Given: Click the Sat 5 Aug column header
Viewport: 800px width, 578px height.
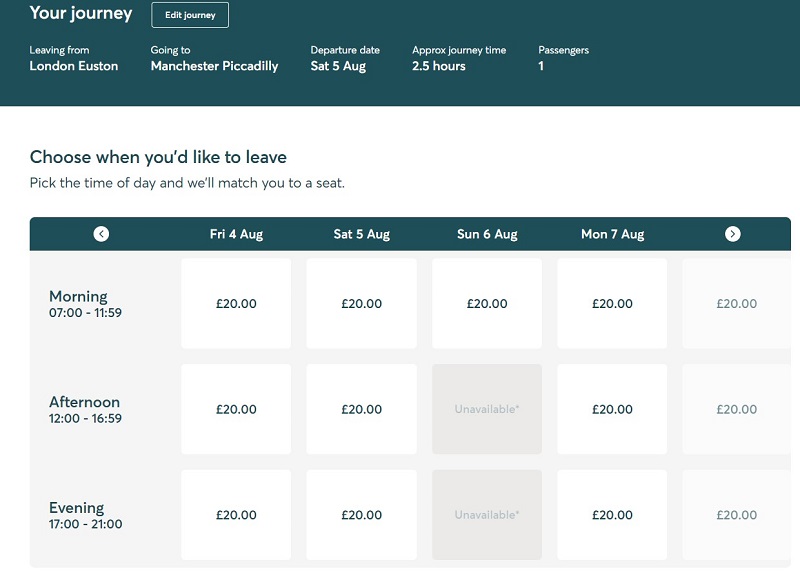Looking at the screenshot, I should click(x=362, y=234).
